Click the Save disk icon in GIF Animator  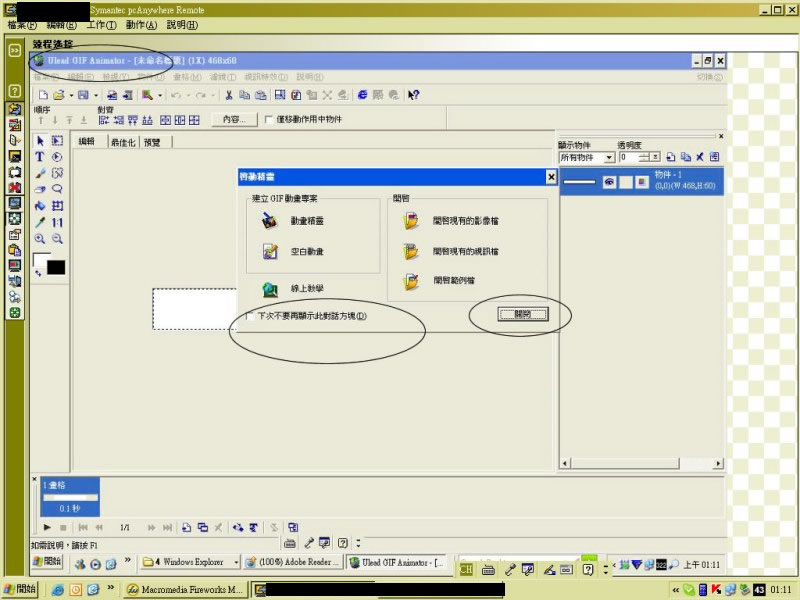83,95
